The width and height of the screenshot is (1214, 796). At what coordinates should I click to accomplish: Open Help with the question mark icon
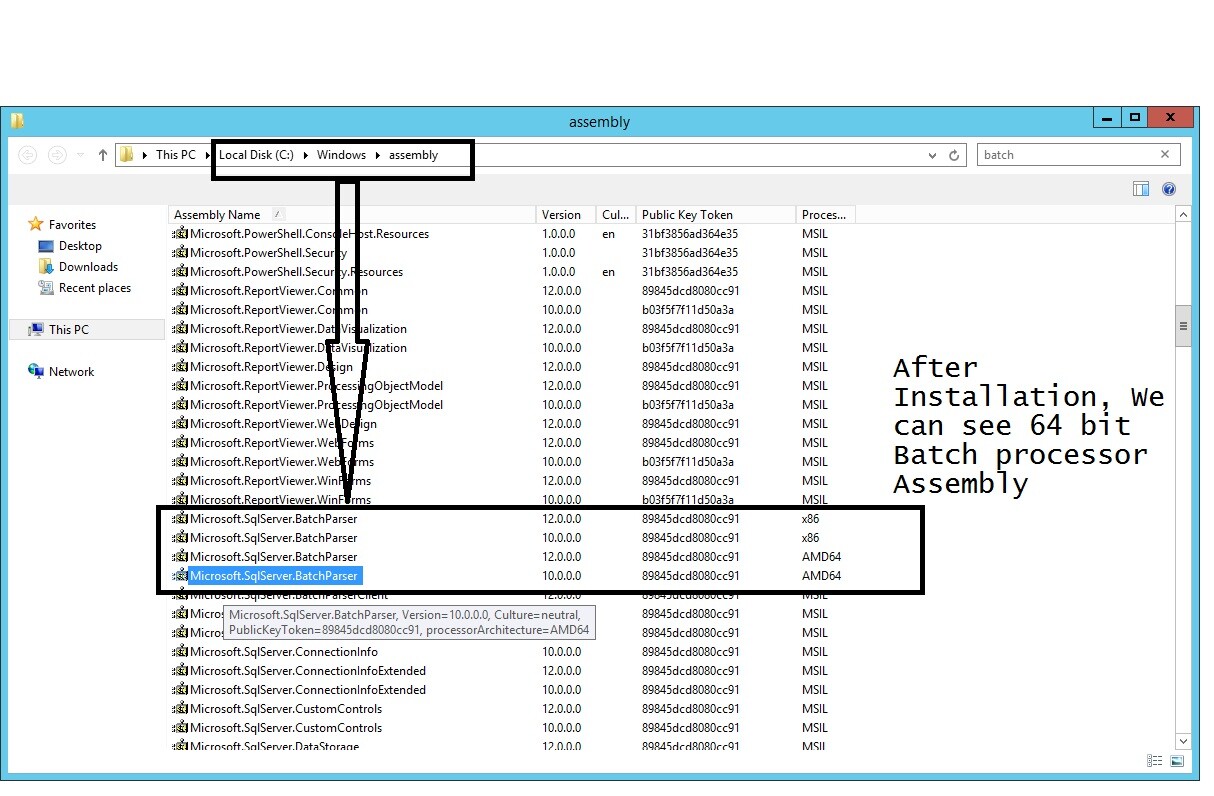tap(1169, 189)
